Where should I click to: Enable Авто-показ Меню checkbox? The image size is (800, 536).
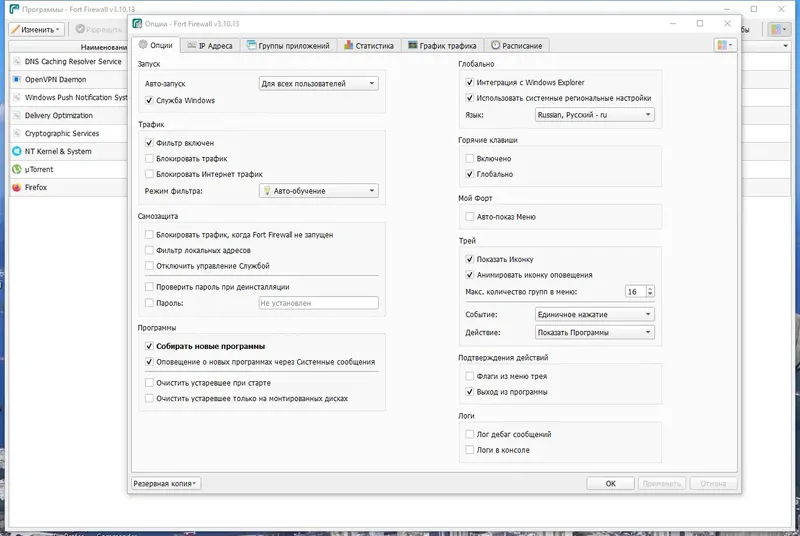tap(469, 217)
